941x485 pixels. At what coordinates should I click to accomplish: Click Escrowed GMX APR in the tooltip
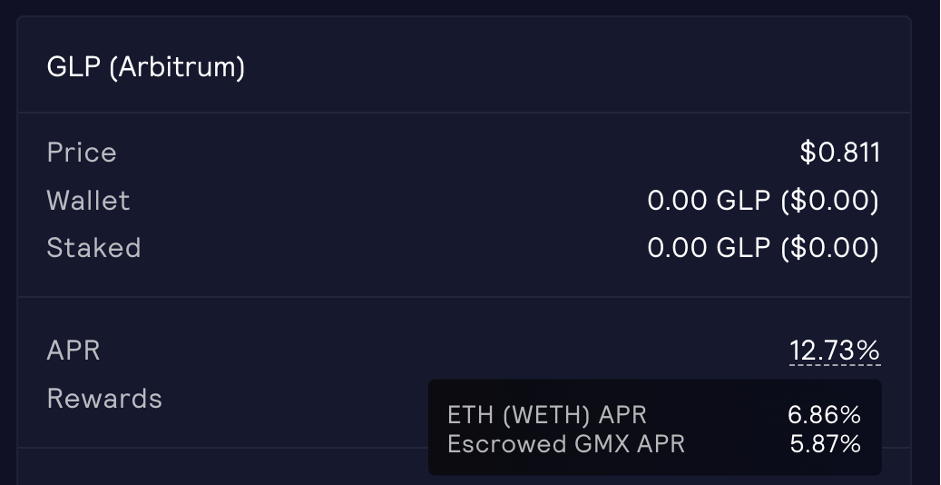tap(566, 444)
